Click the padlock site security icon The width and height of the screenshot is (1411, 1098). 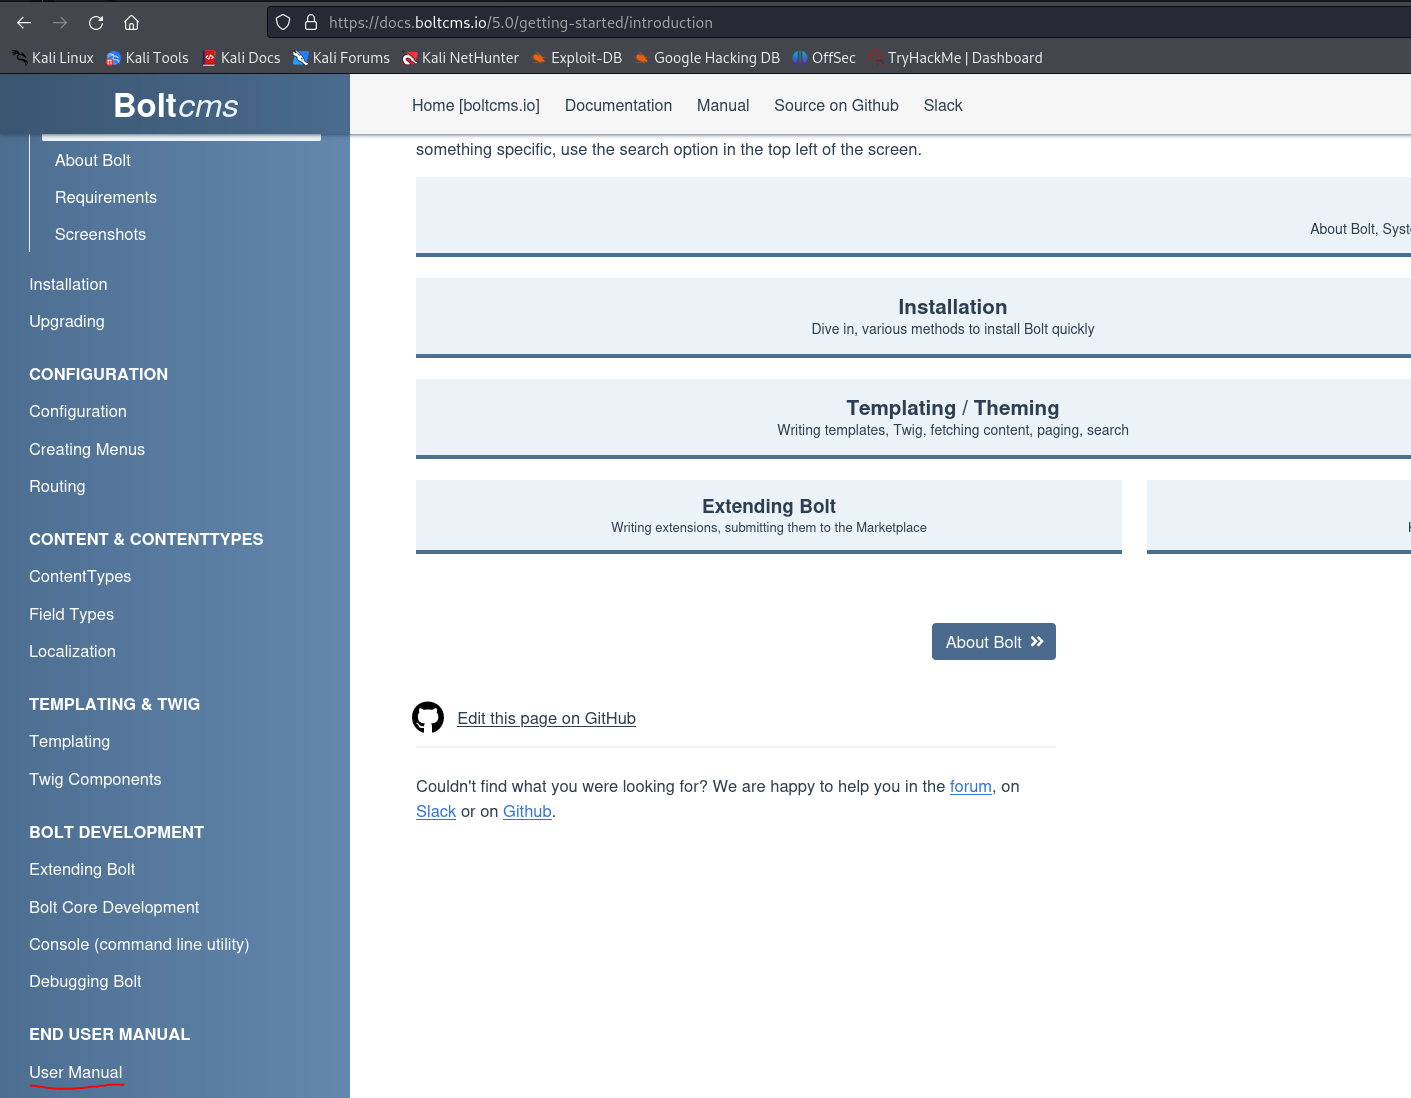pos(311,22)
